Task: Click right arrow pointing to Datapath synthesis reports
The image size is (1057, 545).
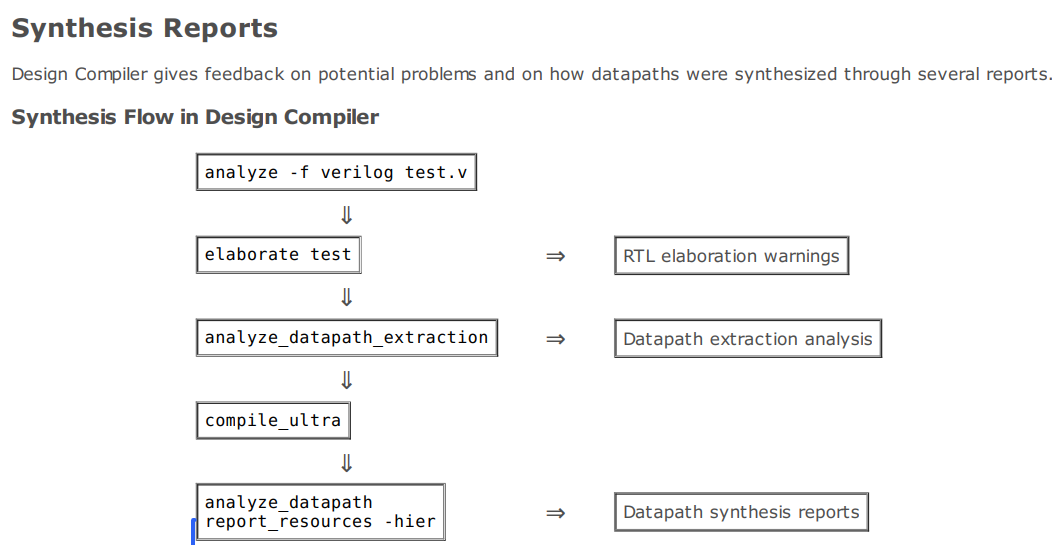Action: coord(555,513)
